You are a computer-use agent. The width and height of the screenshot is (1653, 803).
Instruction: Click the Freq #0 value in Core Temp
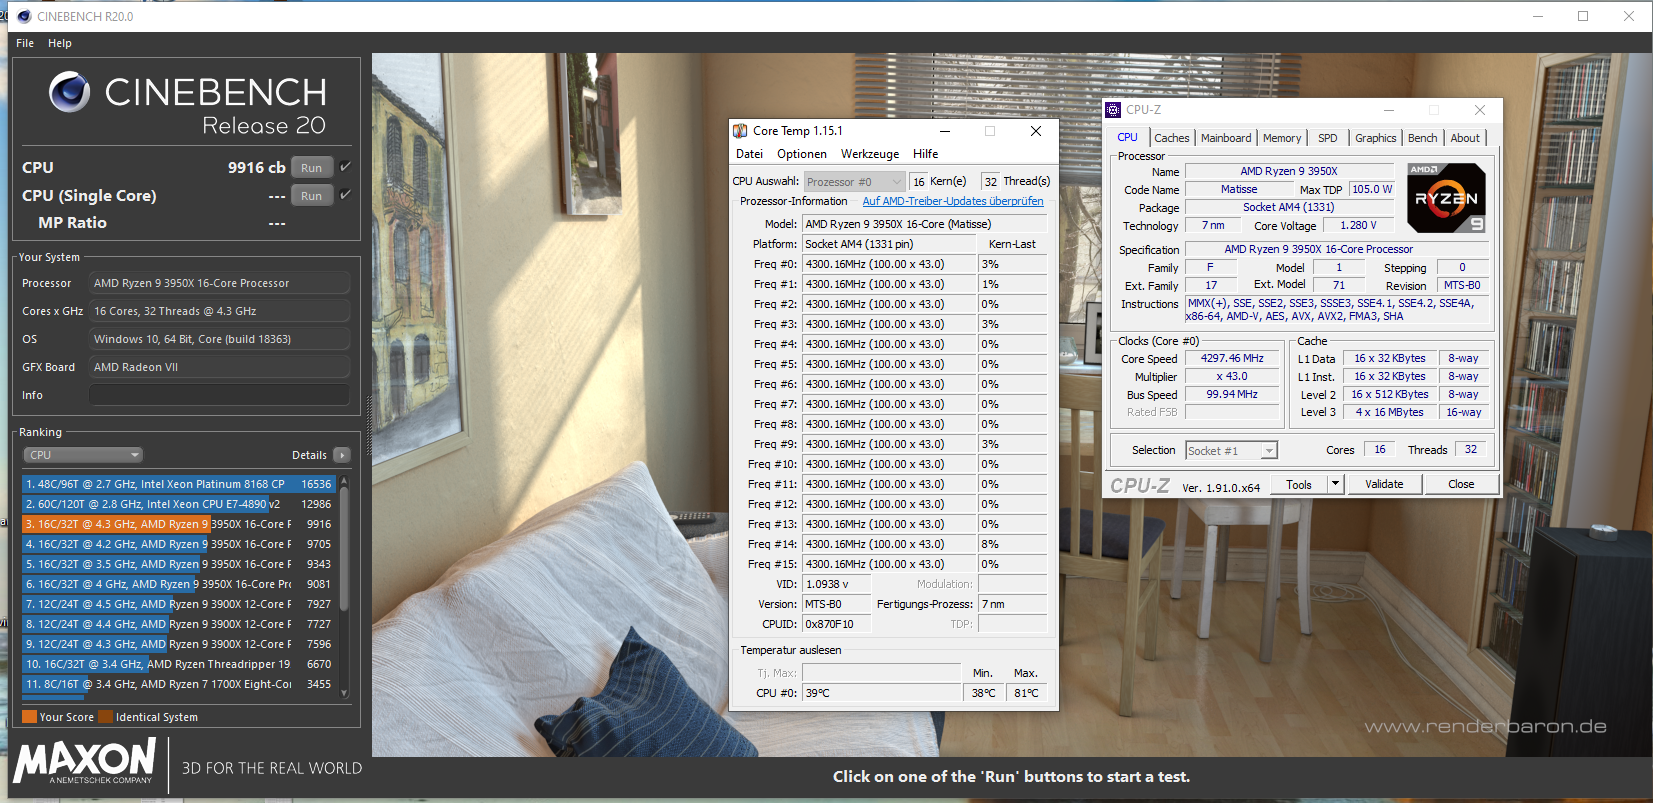889,264
